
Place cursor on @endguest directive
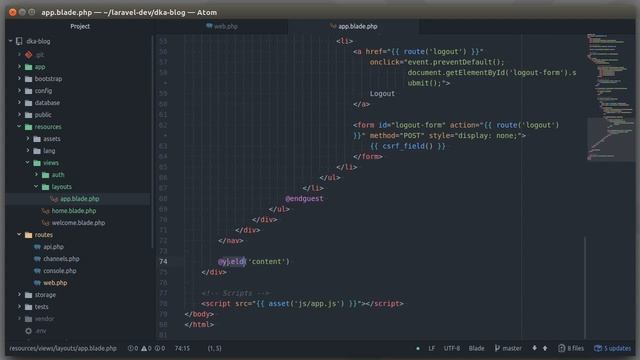(304, 198)
